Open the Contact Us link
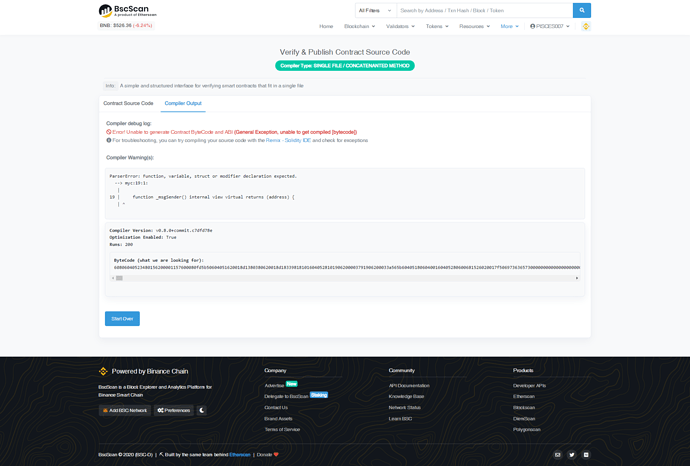Viewport: 690px width, 466px height. [276, 407]
